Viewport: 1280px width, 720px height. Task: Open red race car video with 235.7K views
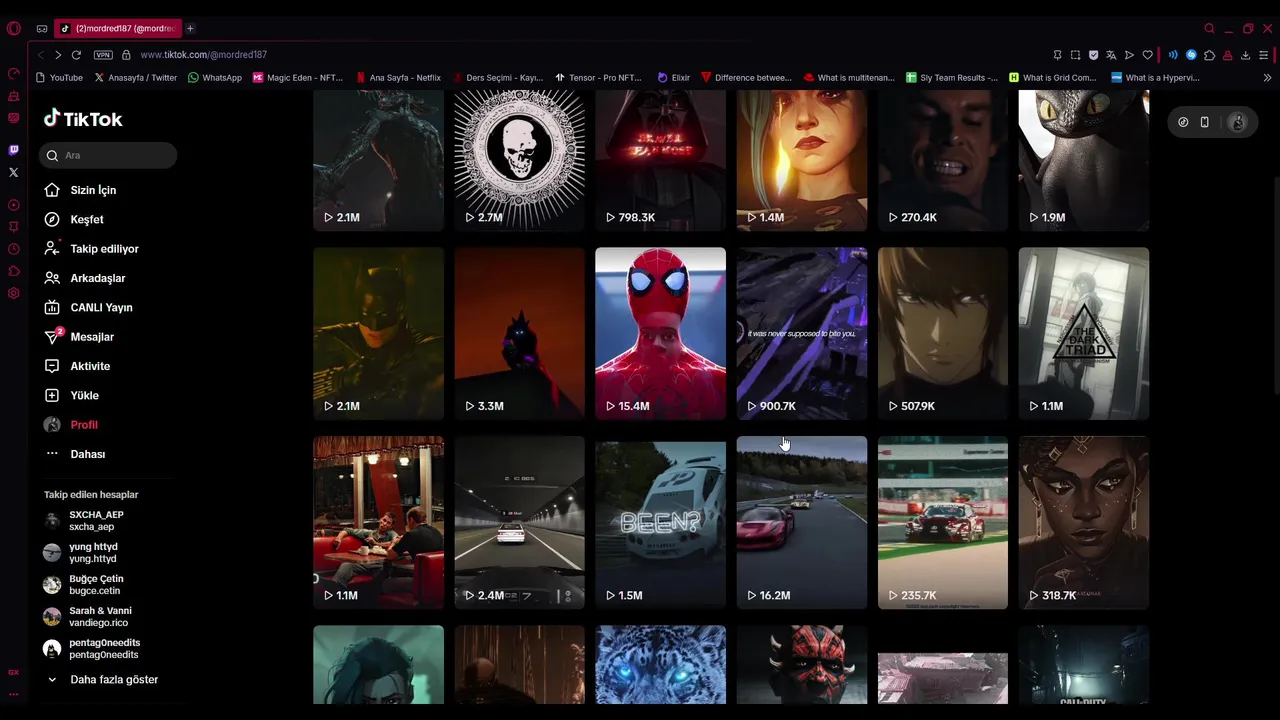[943, 522]
